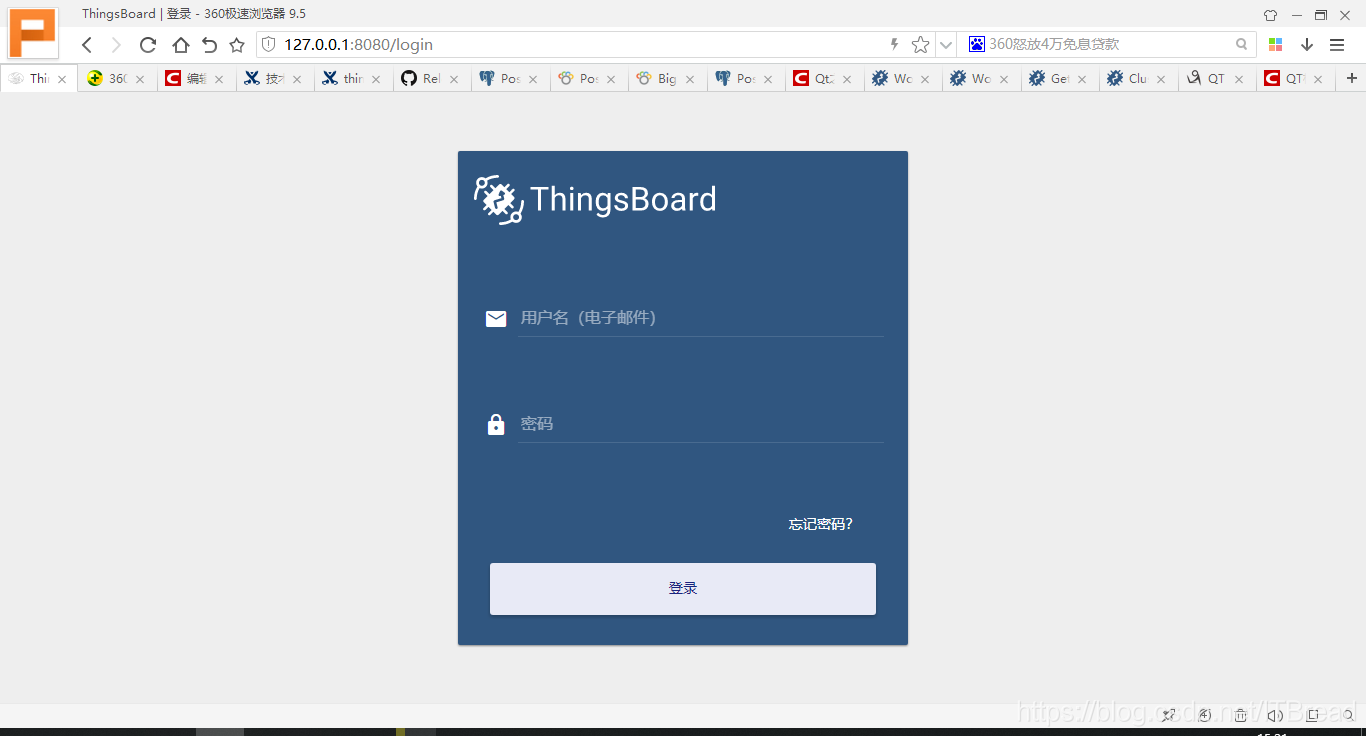Focus the 密码 password field
The height and width of the screenshot is (736, 1366).
click(x=700, y=424)
